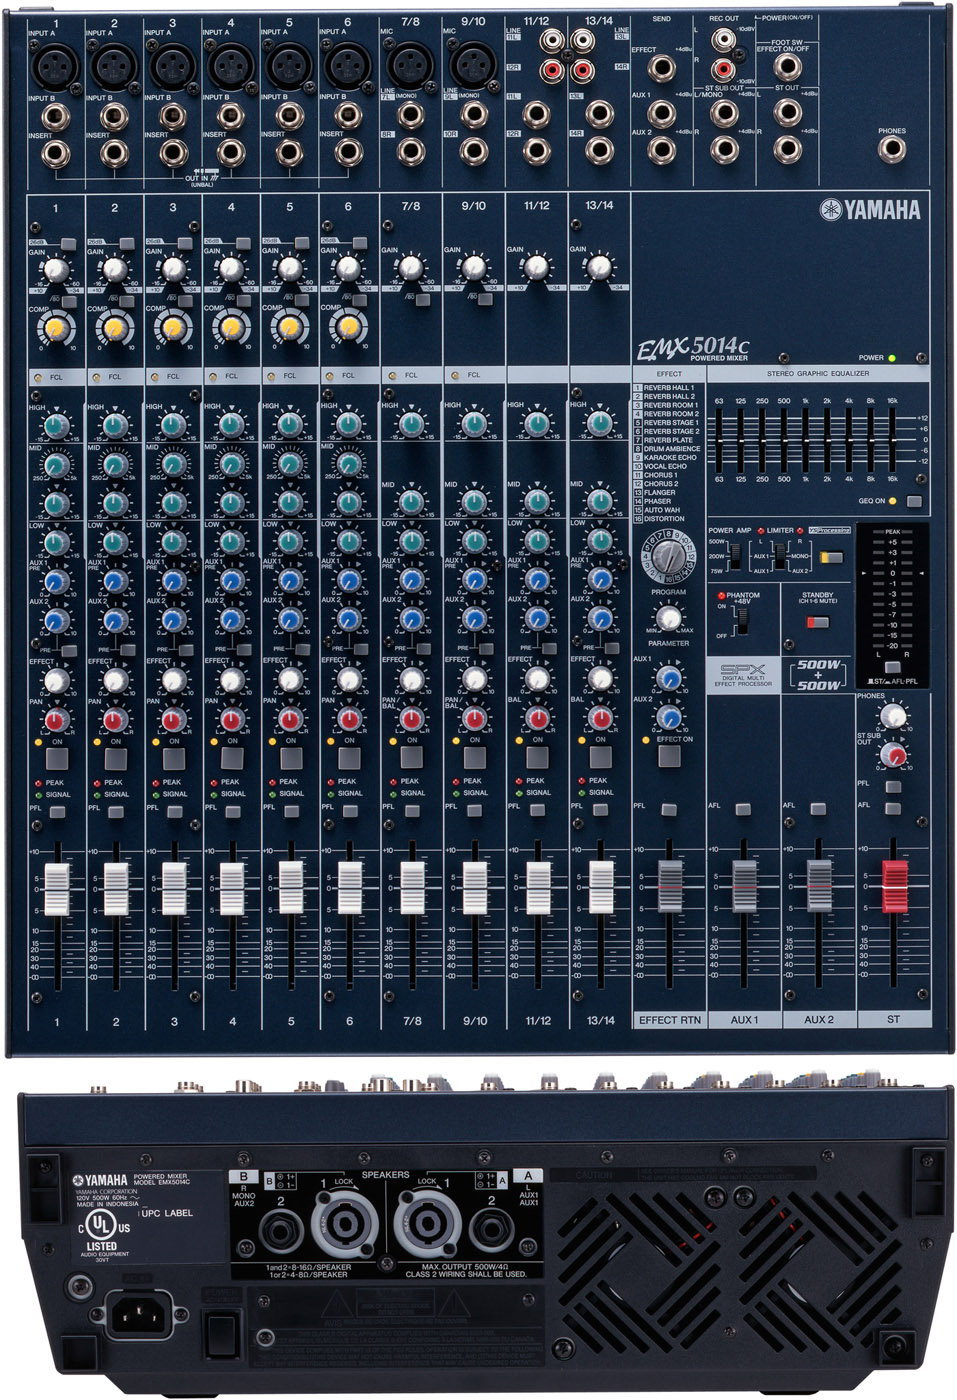The image size is (957, 1400).
Task: Turn the channel 1 GAIN knob
Action: pos(56,269)
